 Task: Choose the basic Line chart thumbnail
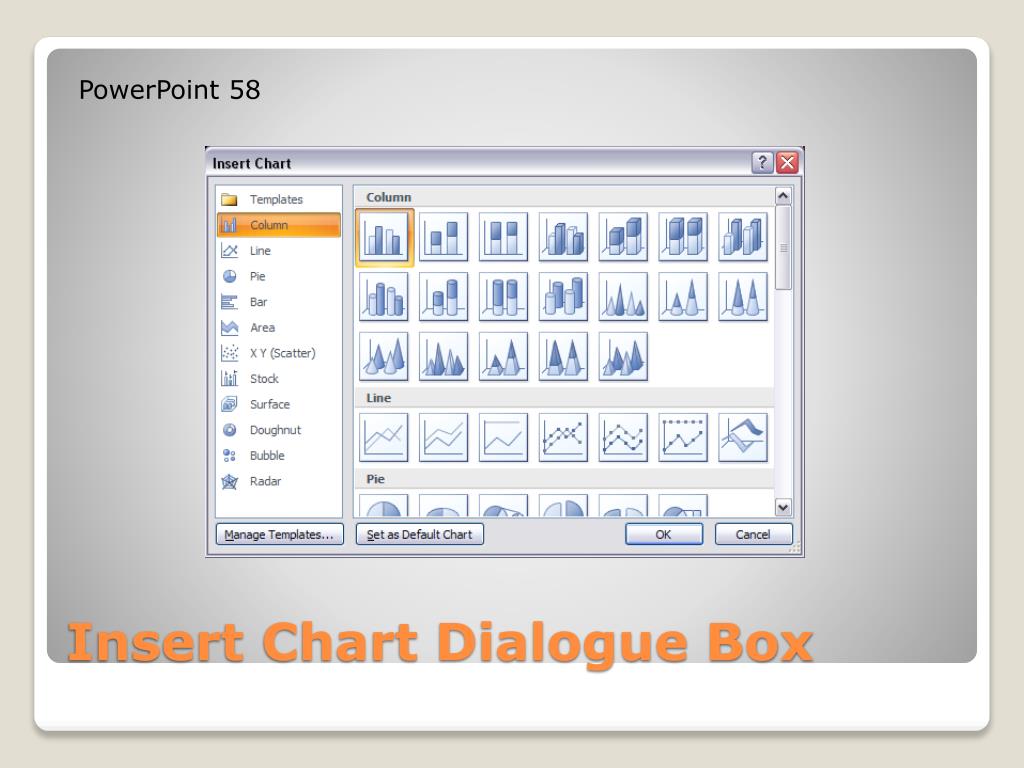[x=383, y=438]
